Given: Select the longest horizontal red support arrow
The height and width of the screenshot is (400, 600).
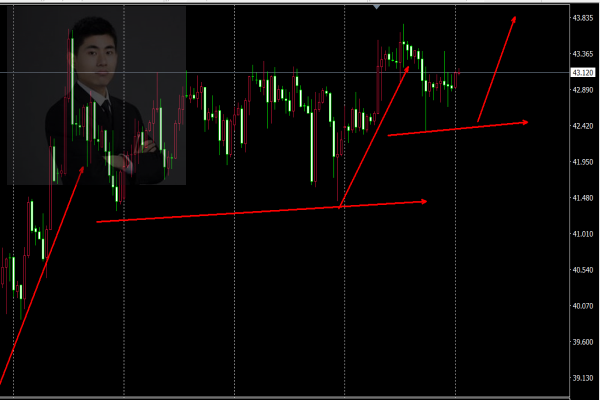Looking at the screenshot, I should coord(262,211).
